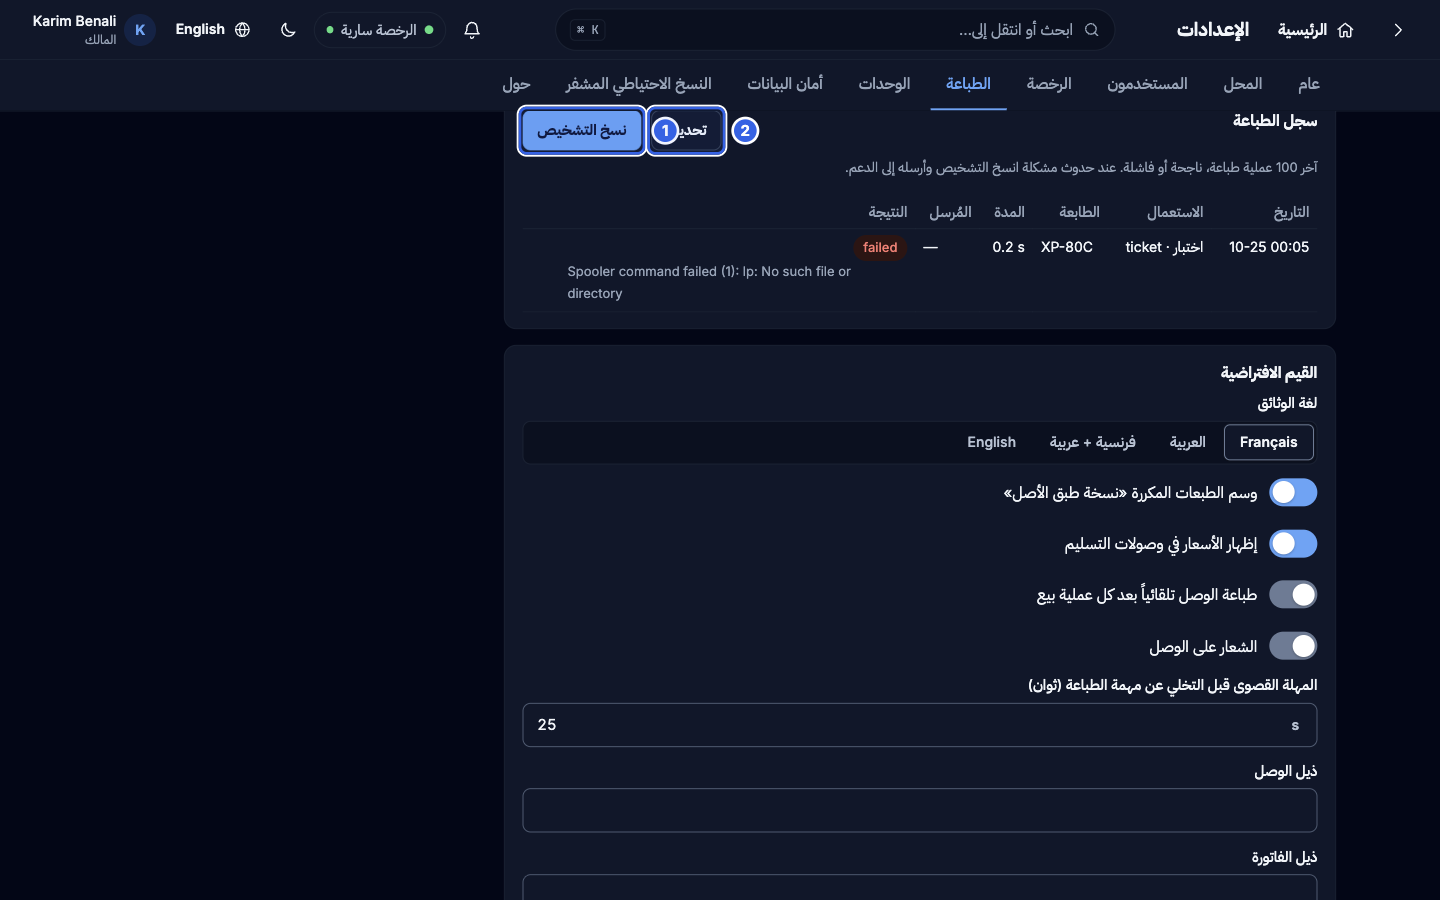Click the الرخصة سارية license status pill
The height and width of the screenshot is (900, 1440).
(x=380, y=30)
